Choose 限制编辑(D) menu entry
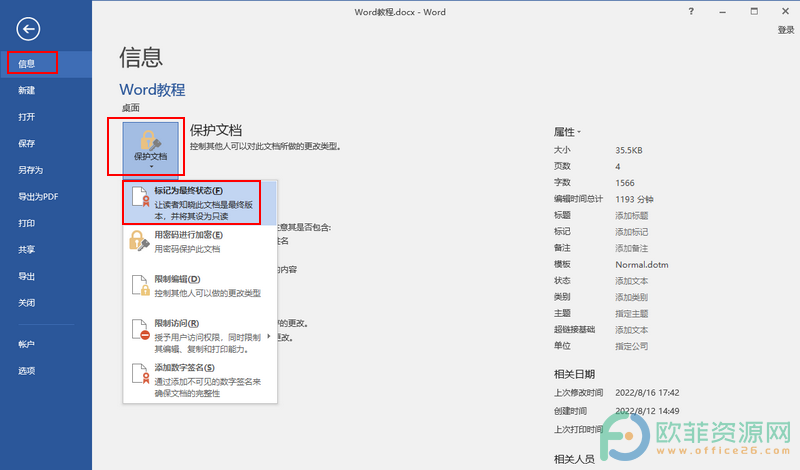Viewport: 800px width, 470px height. tap(200, 286)
